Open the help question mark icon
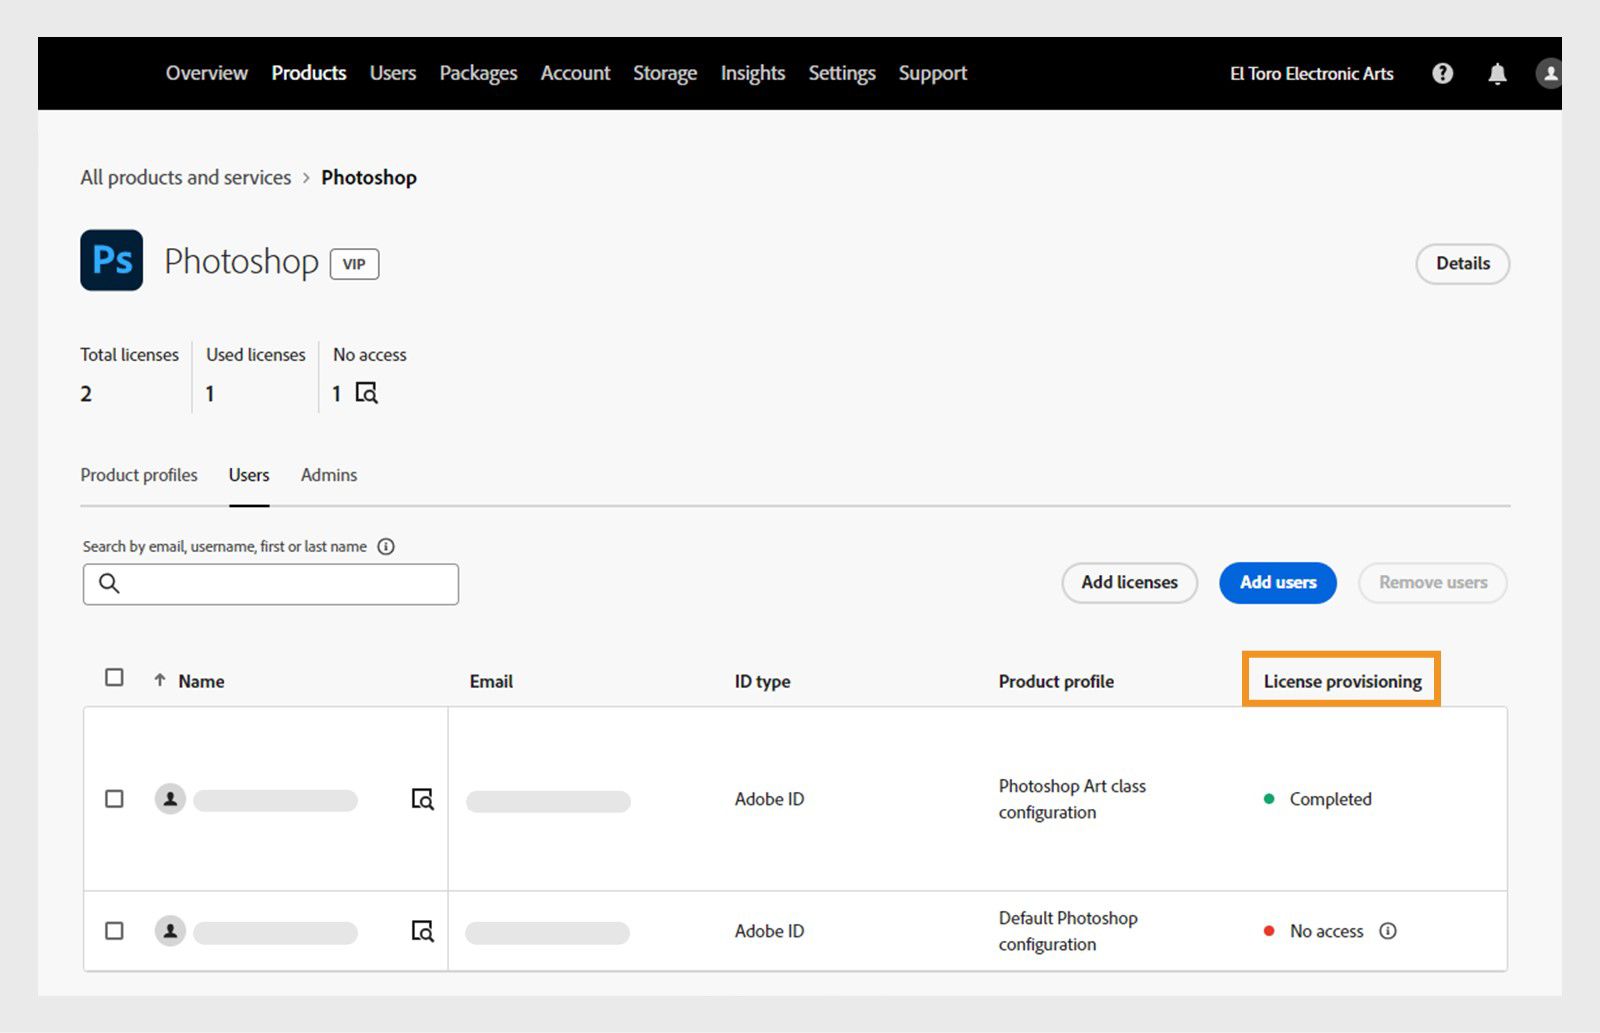The height and width of the screenshot is (1033, 1600). tap(1442, 73)
